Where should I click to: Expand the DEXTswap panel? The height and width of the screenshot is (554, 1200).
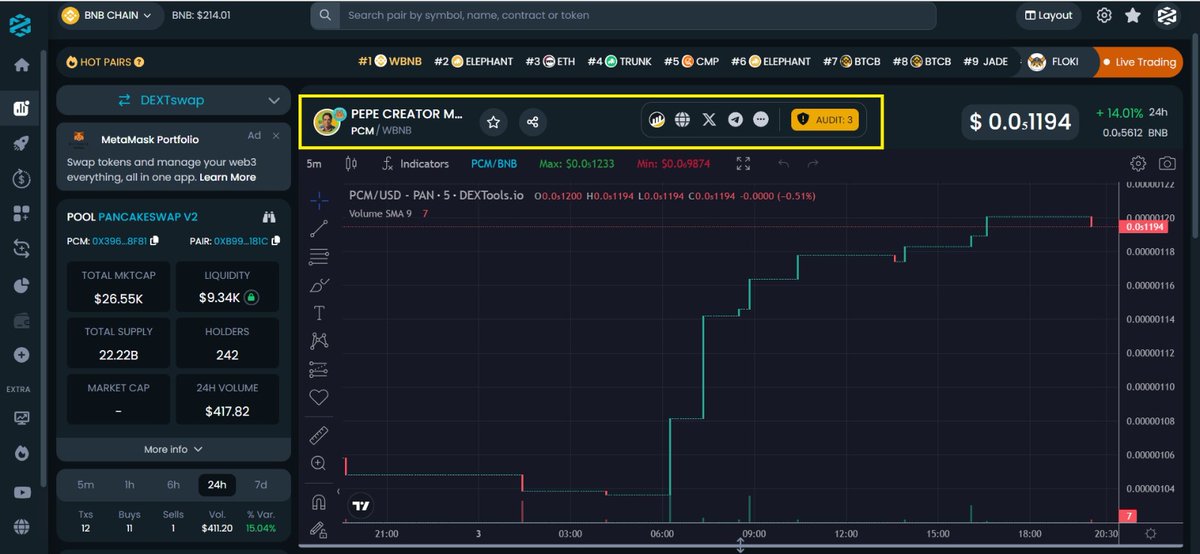point(174,101)
